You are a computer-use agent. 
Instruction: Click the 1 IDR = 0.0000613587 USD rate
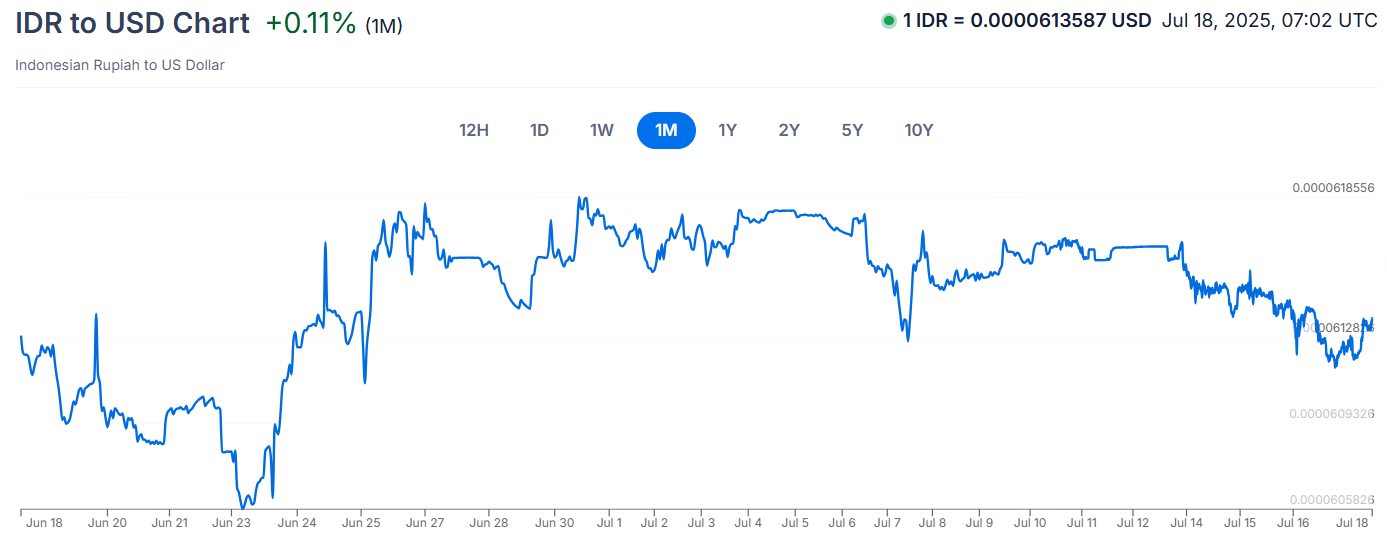(1027, 21)
